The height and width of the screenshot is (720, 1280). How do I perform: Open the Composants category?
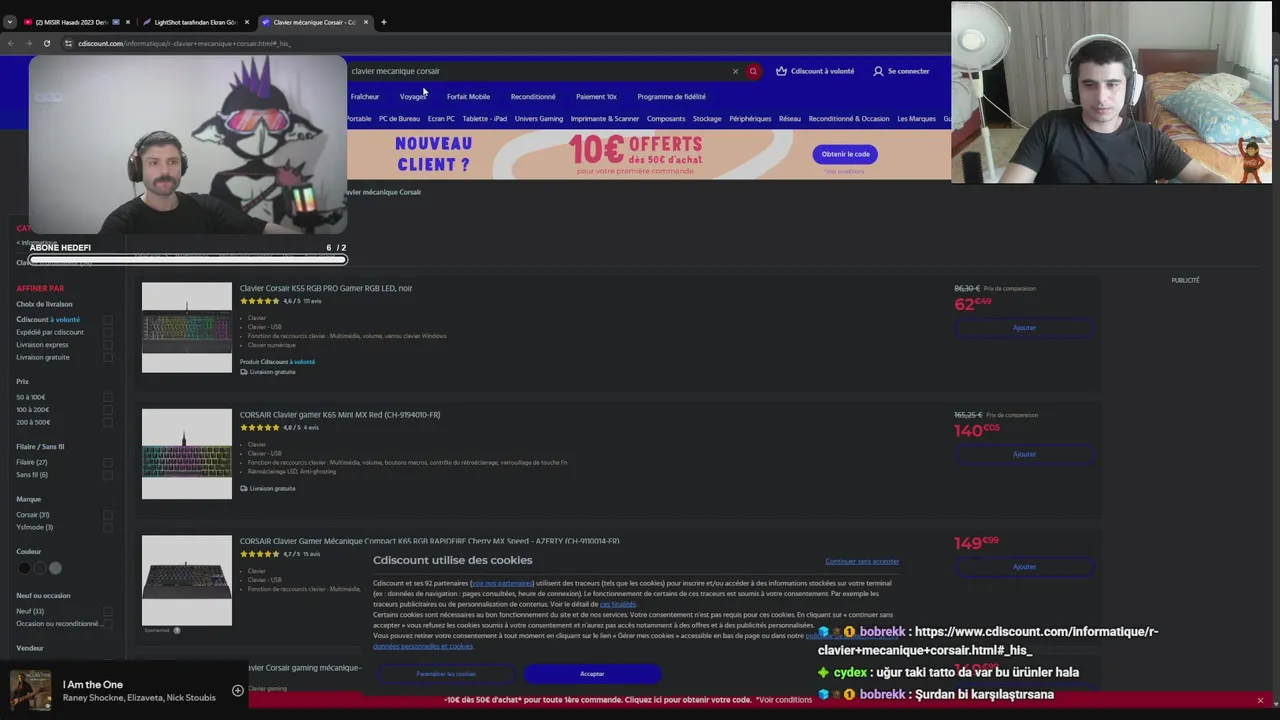[x=666, y=119]
